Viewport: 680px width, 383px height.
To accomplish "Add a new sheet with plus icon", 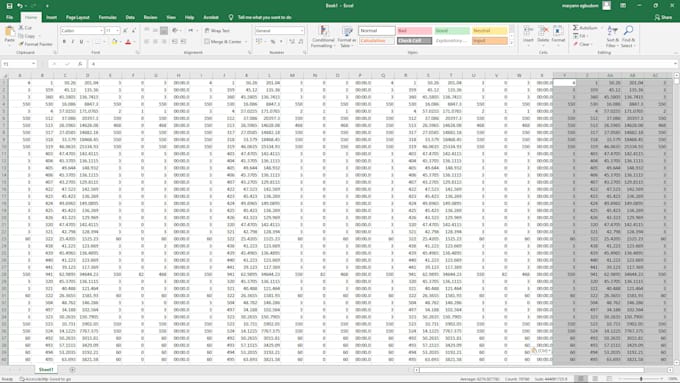I will point(72,370).
